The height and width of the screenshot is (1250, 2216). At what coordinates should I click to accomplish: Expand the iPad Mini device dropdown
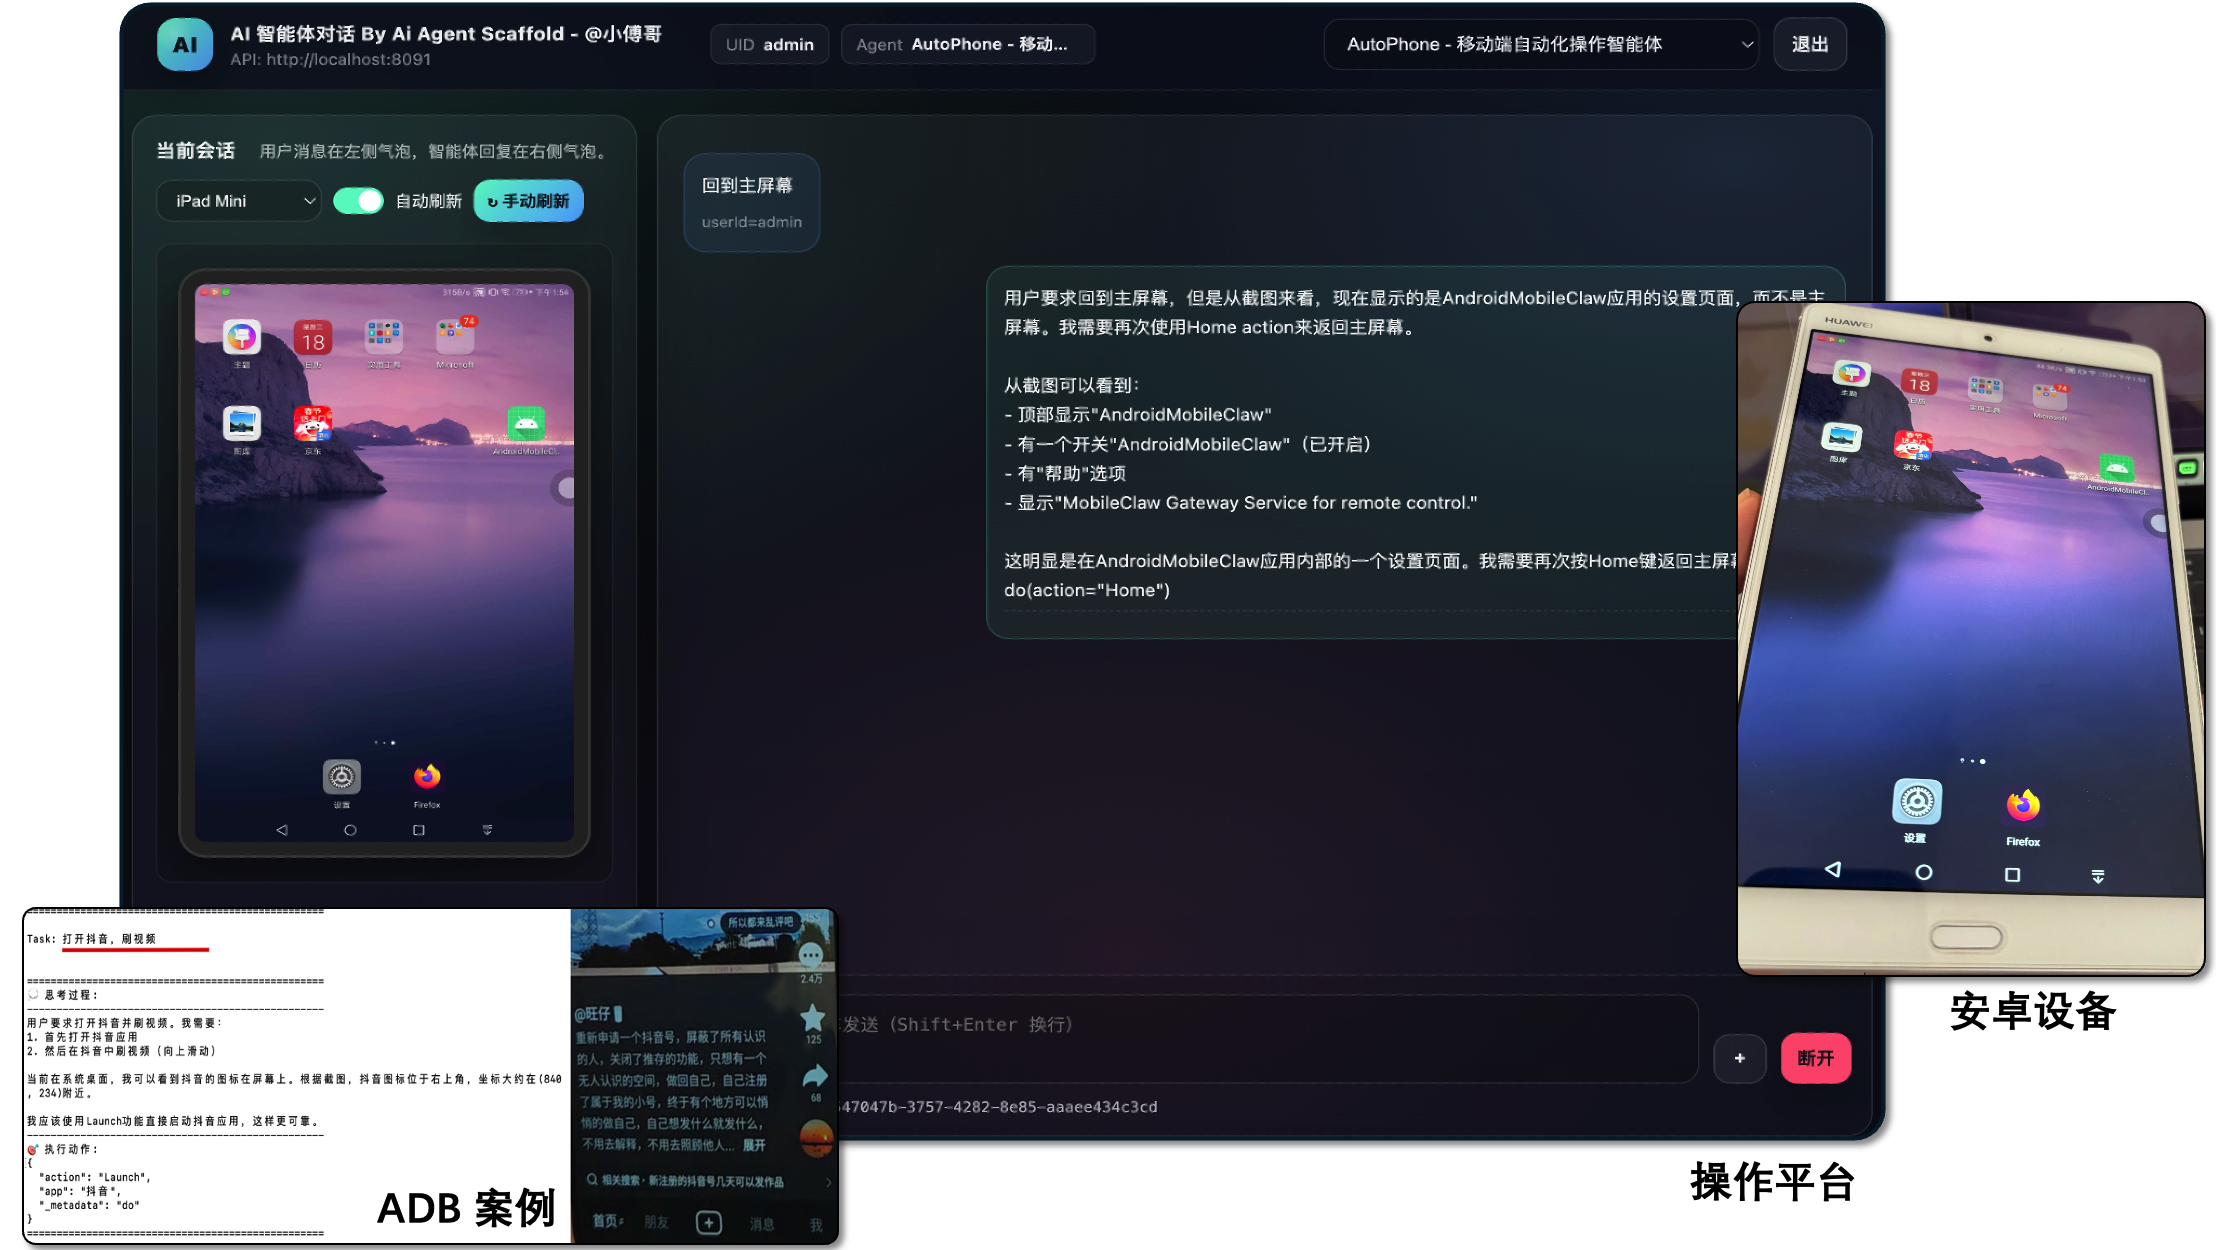click(239, 201)
